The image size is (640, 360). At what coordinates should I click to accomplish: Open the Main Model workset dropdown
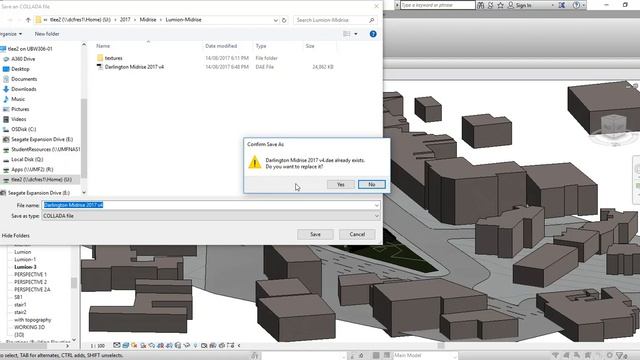point(425,356)
